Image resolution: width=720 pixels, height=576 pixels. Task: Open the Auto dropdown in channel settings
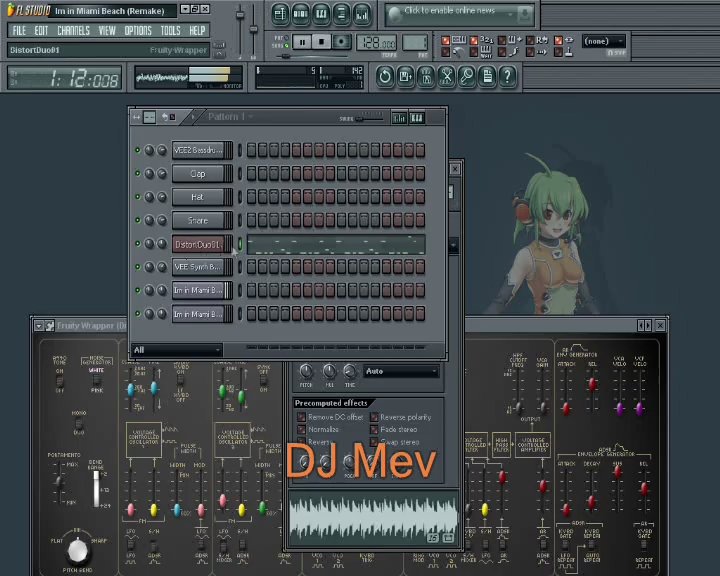pyautogui.click(x=401, y=371)
